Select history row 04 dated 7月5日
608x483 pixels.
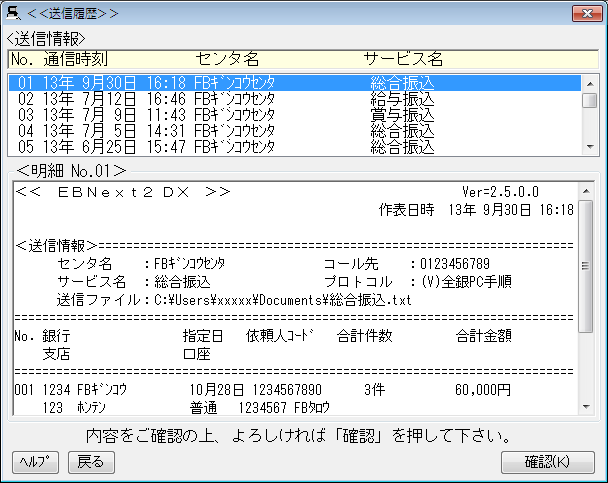point(295,131)
